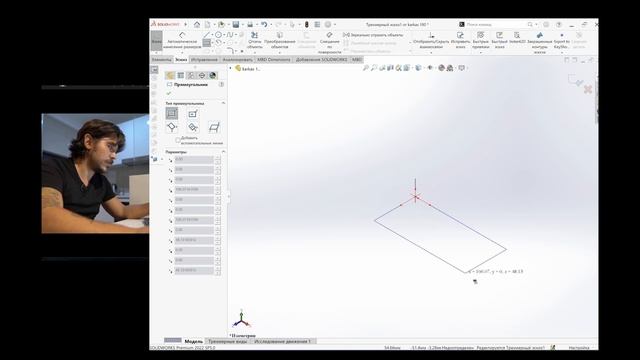The height and width of the screenshot is (360, 640).
Task: Click the Zoom to Fit icon in view toolbar
Action: [366, 68]
